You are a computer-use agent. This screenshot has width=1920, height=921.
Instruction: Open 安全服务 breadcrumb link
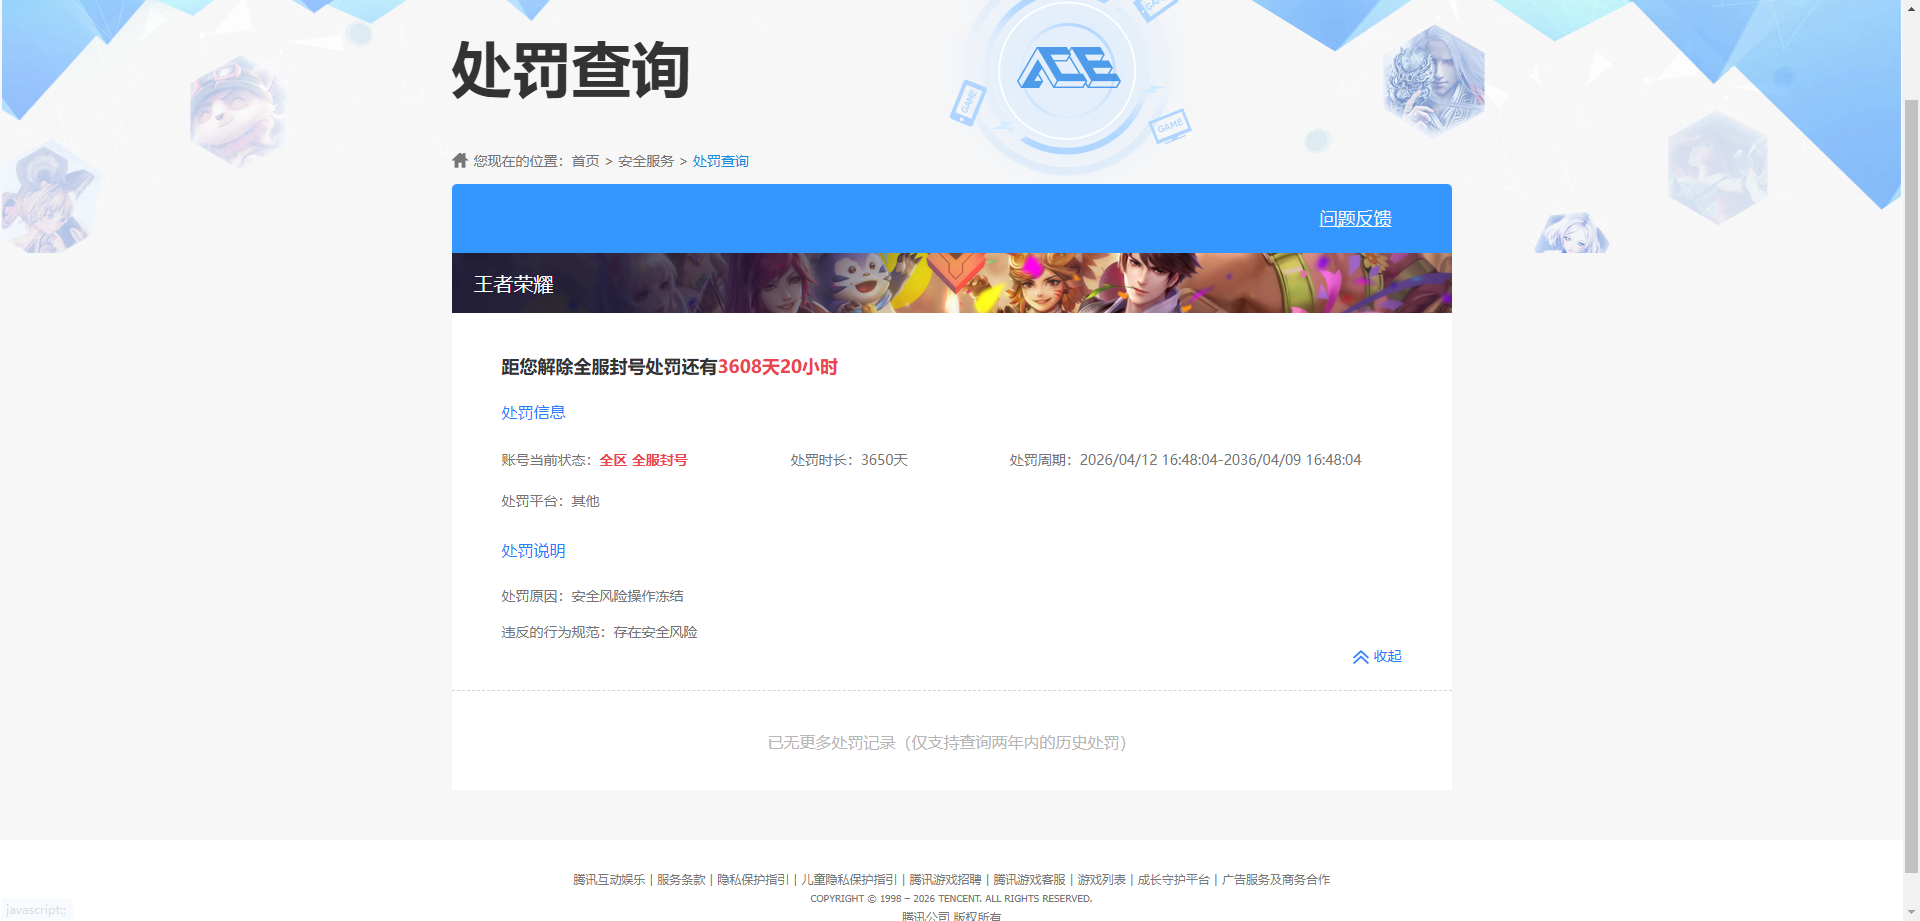646,161
